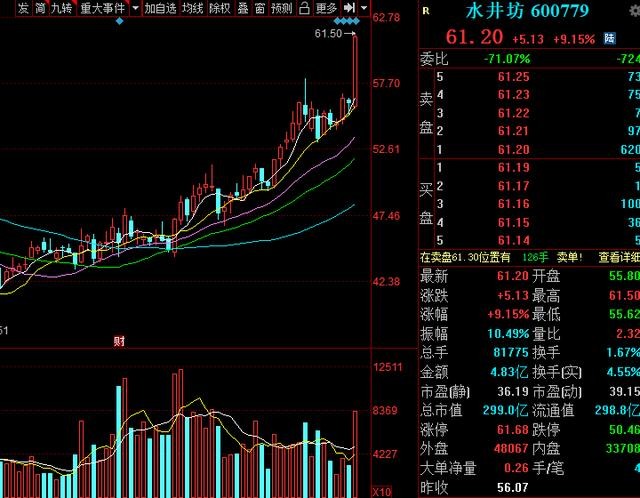Click the blue diamond event marker below 重大事件

coord(120,21)
